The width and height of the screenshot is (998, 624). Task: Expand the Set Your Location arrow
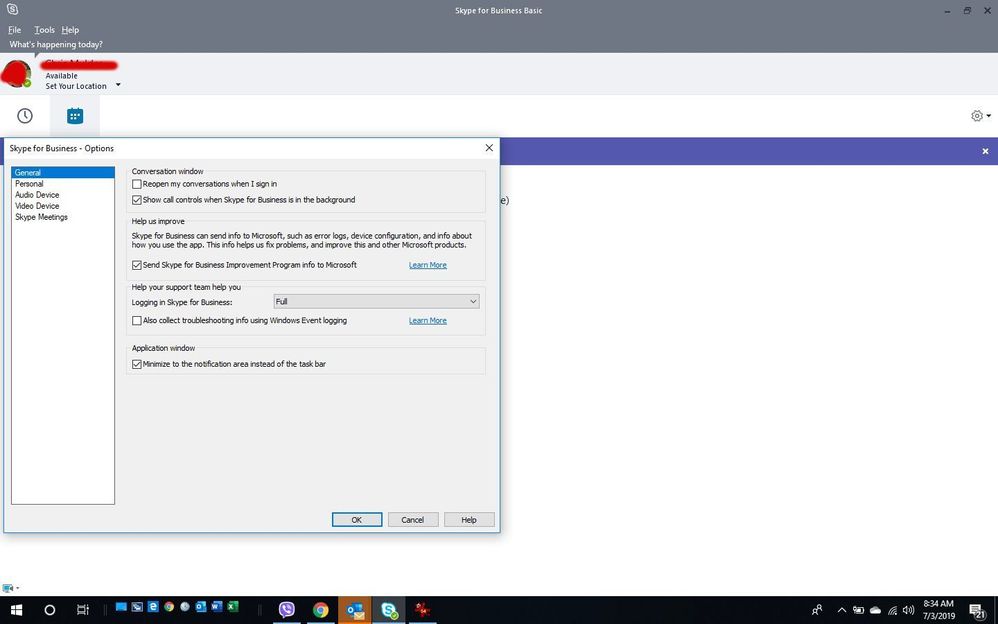tap(118, 85)
